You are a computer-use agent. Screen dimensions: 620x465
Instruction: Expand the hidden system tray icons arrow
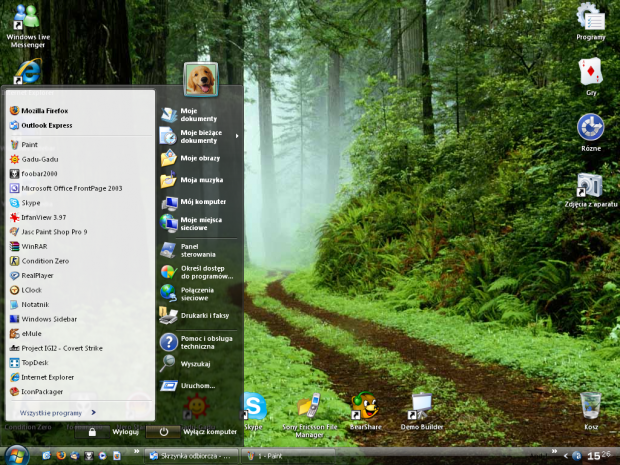tap(564, 456)
